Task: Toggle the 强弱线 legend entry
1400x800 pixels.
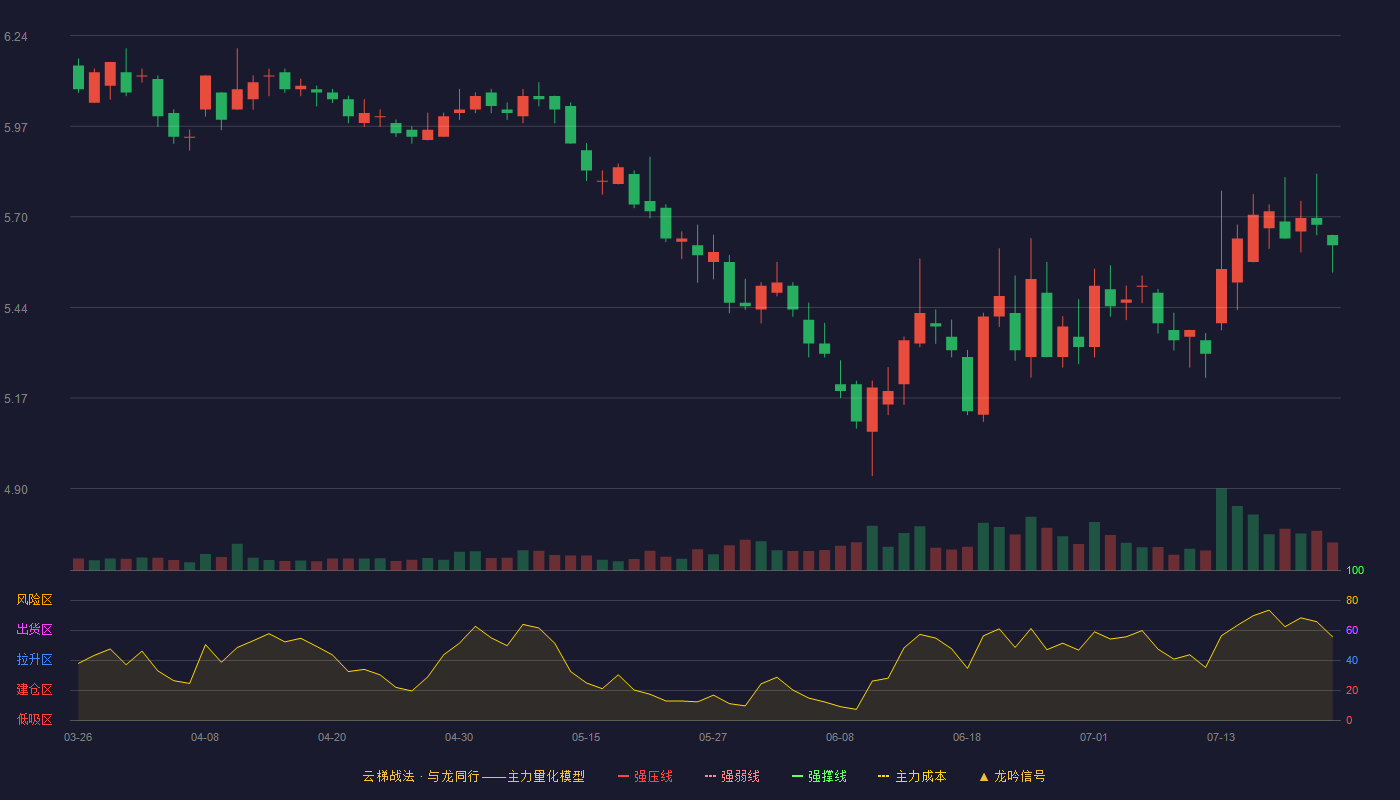Action: 732,776
